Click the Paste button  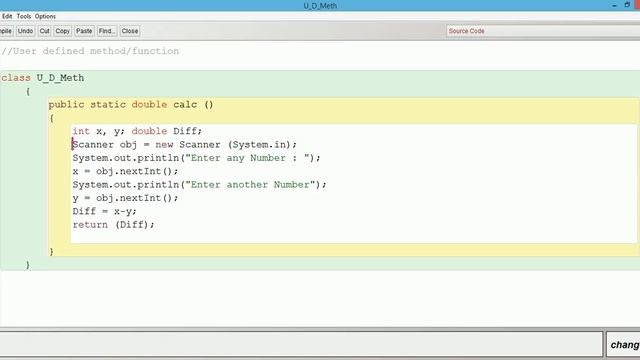84,31
